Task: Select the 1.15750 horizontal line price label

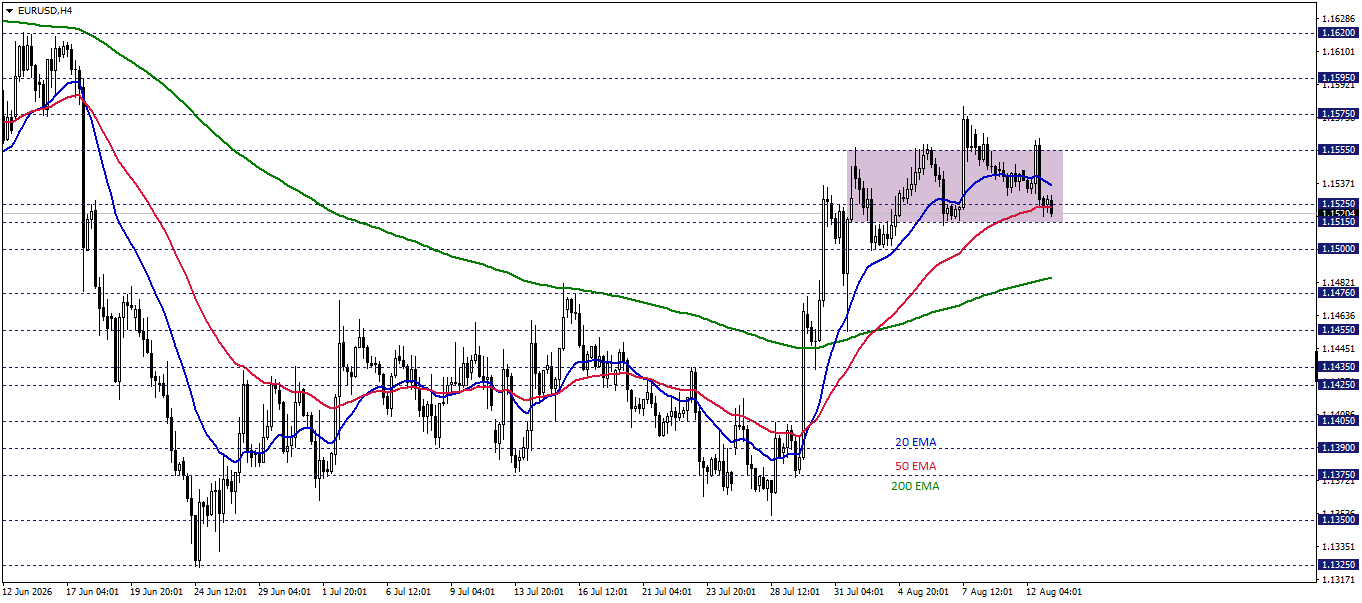Action: pyautogui.click(x=1338, y=114)
